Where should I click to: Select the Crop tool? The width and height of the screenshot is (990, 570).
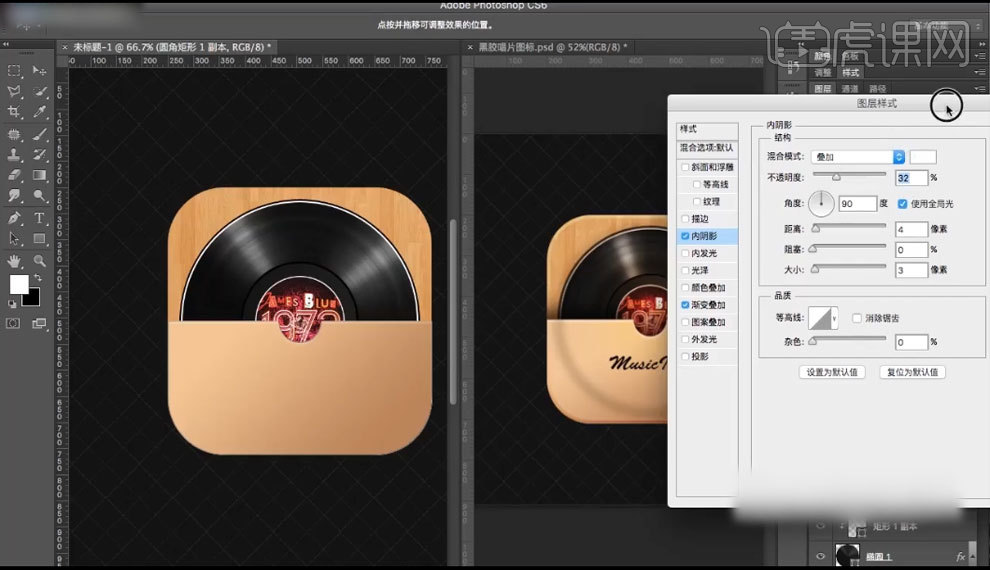tap(14, 112)
